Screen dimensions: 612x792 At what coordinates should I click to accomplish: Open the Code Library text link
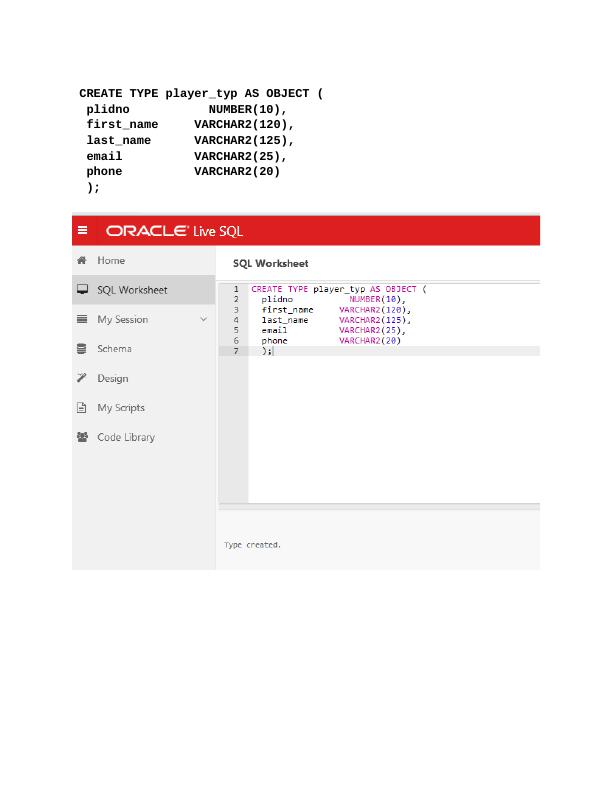click(125, 437)
